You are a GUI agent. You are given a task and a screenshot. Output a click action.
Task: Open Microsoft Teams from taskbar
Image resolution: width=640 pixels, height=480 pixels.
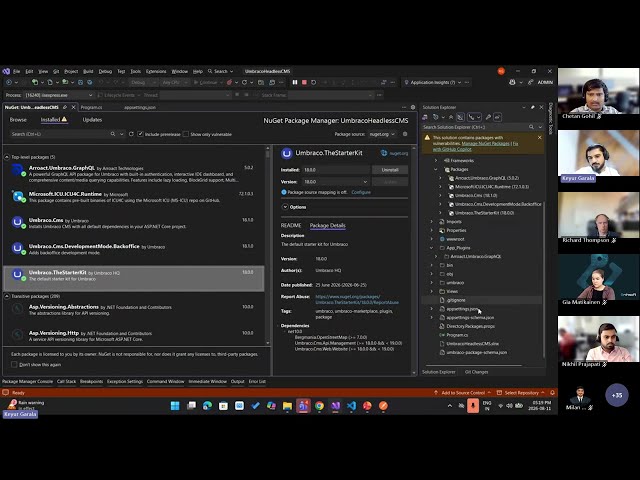tap(303, 406)
